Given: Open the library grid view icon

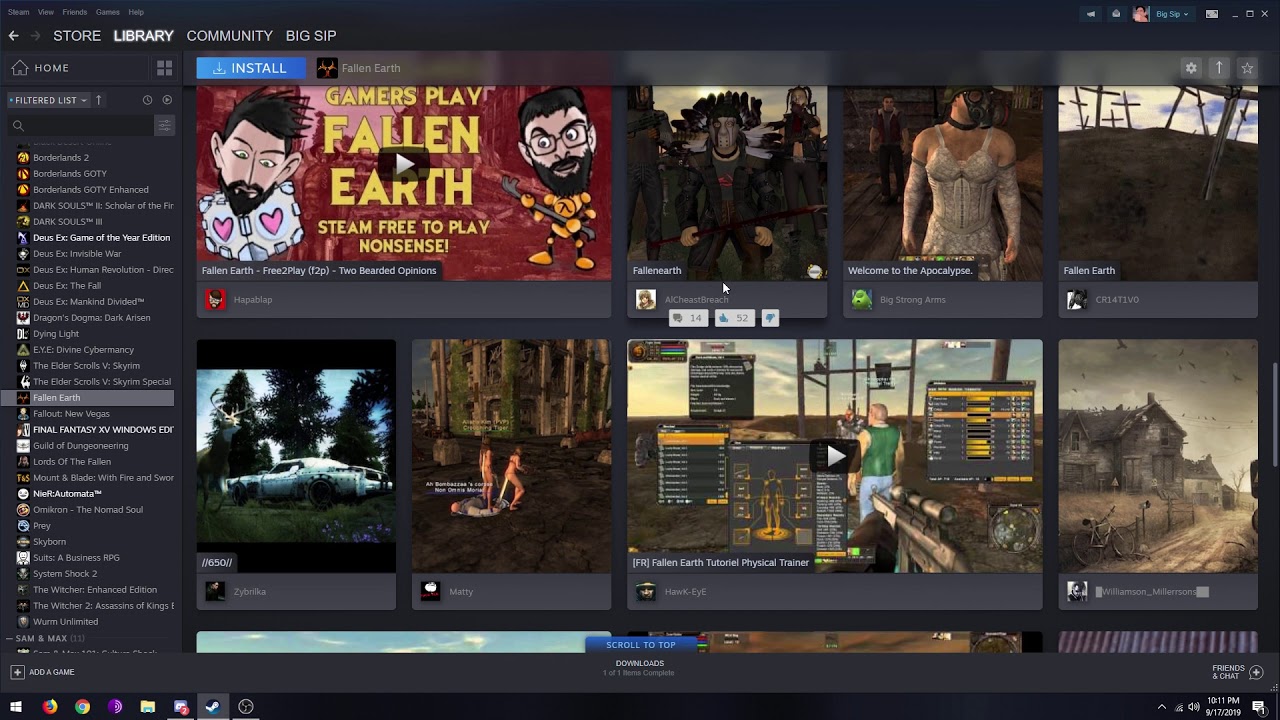Looking at the screenshot, I should [164, 68].
